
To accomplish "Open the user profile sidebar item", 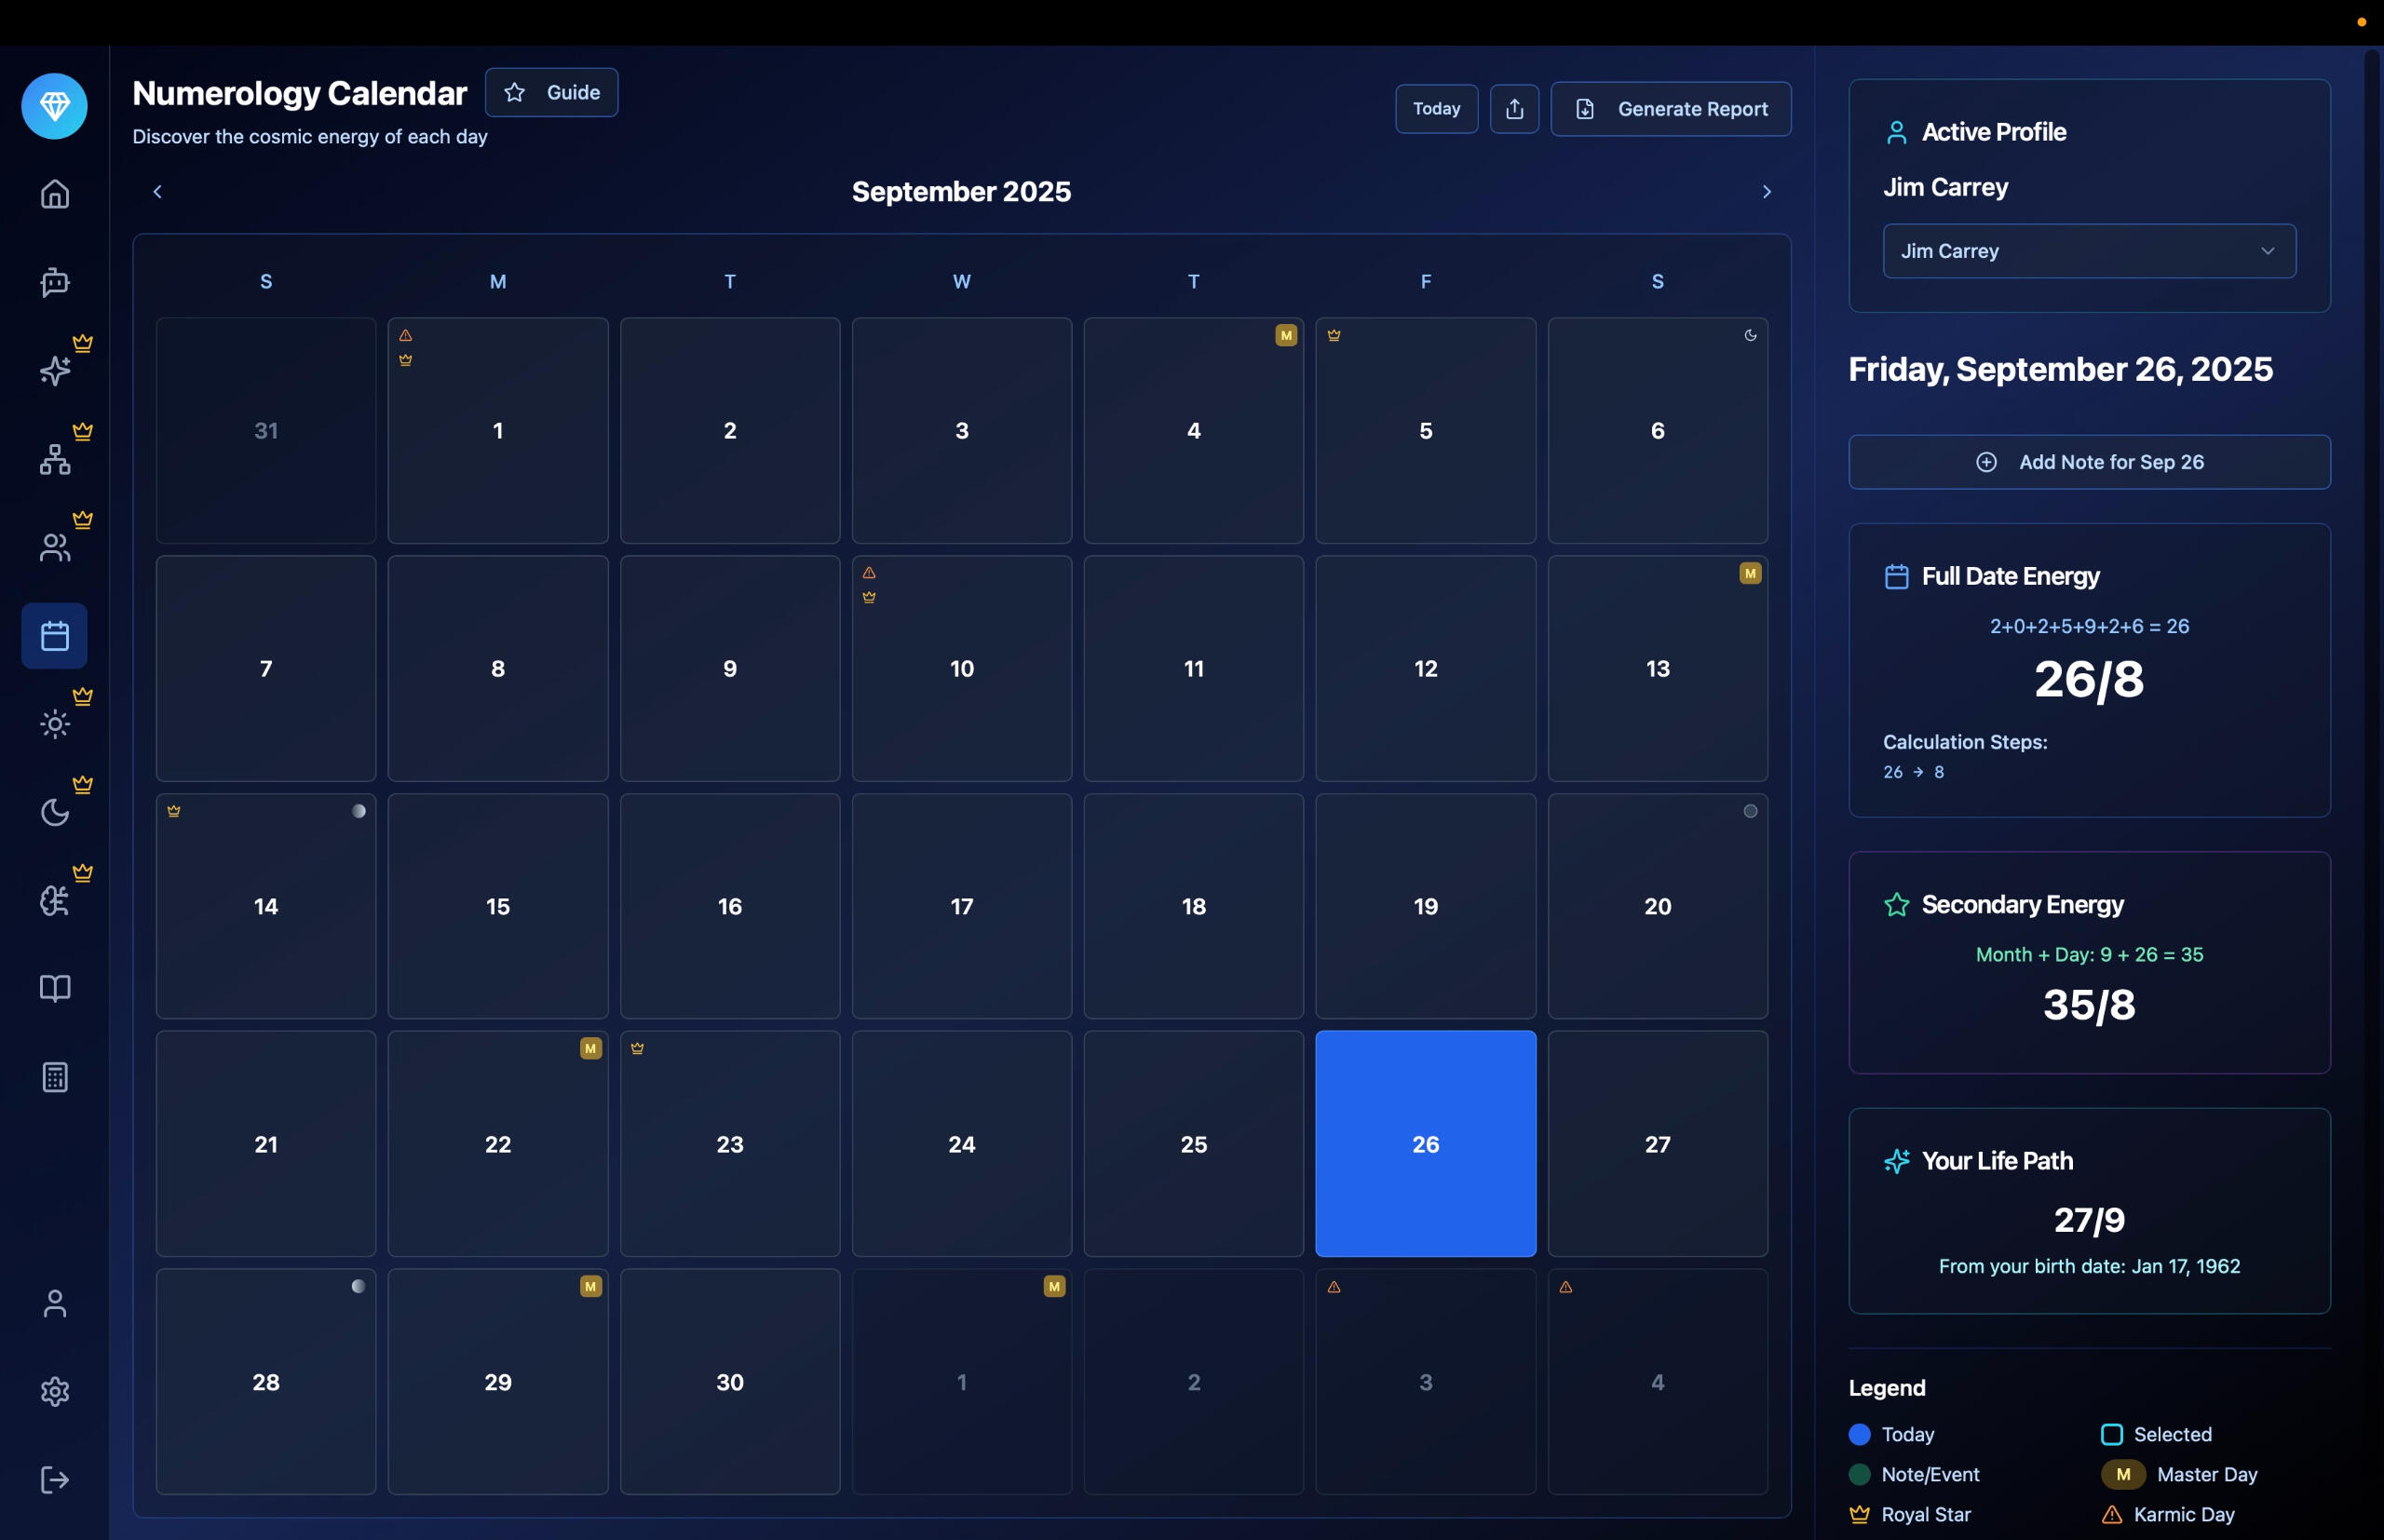I will tap(54, 1303).
